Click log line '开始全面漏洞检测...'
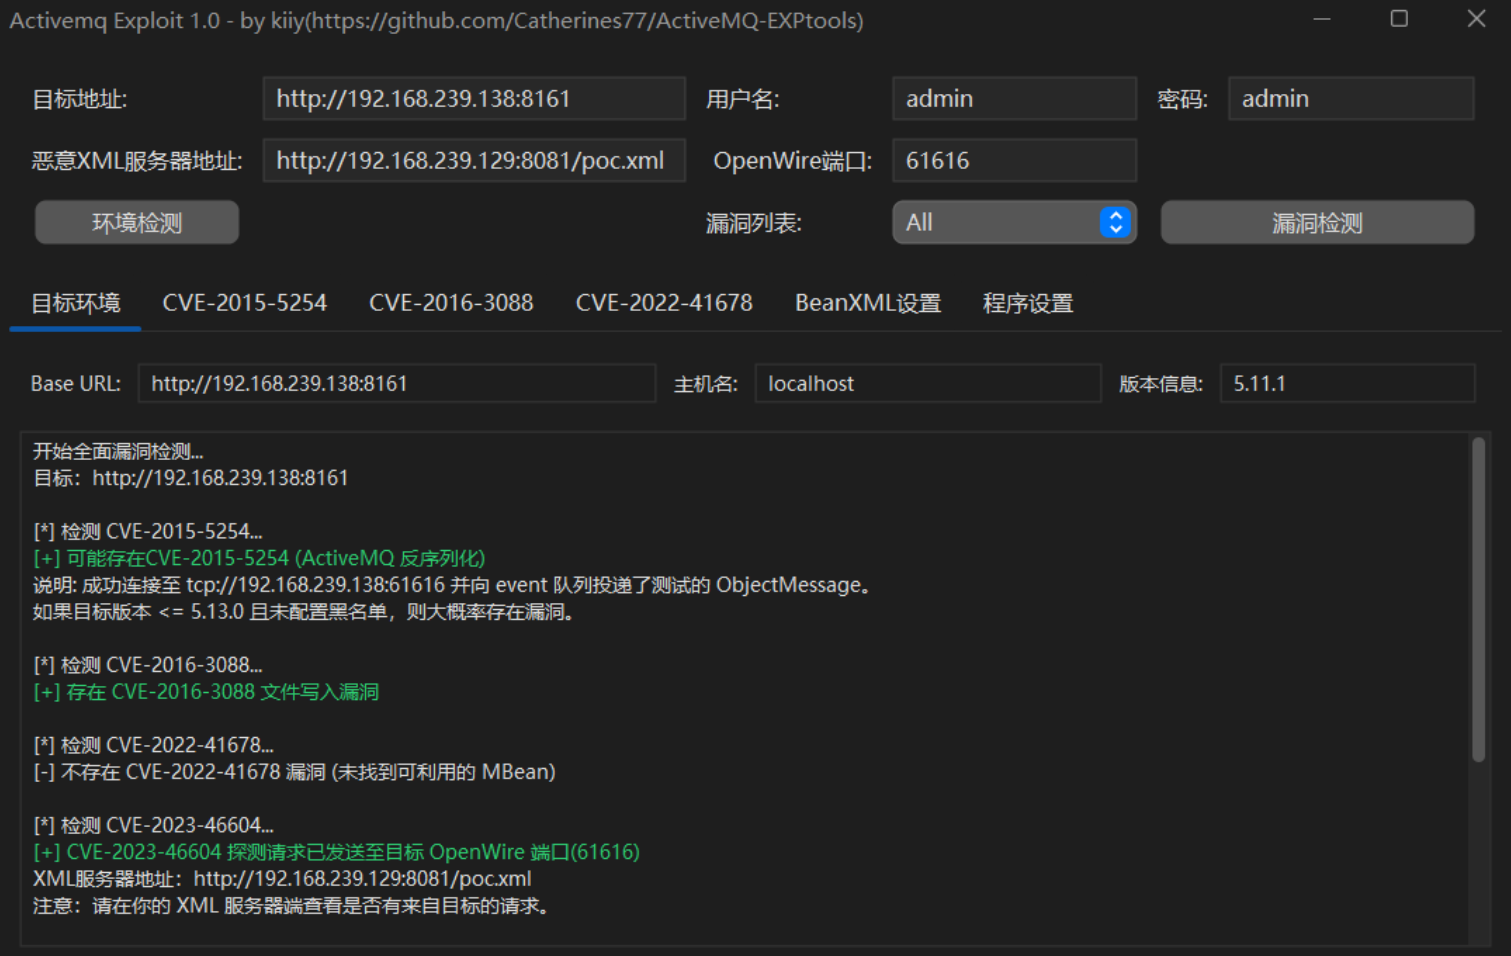This screenshot has height=956, width=1511. [118, 452]
